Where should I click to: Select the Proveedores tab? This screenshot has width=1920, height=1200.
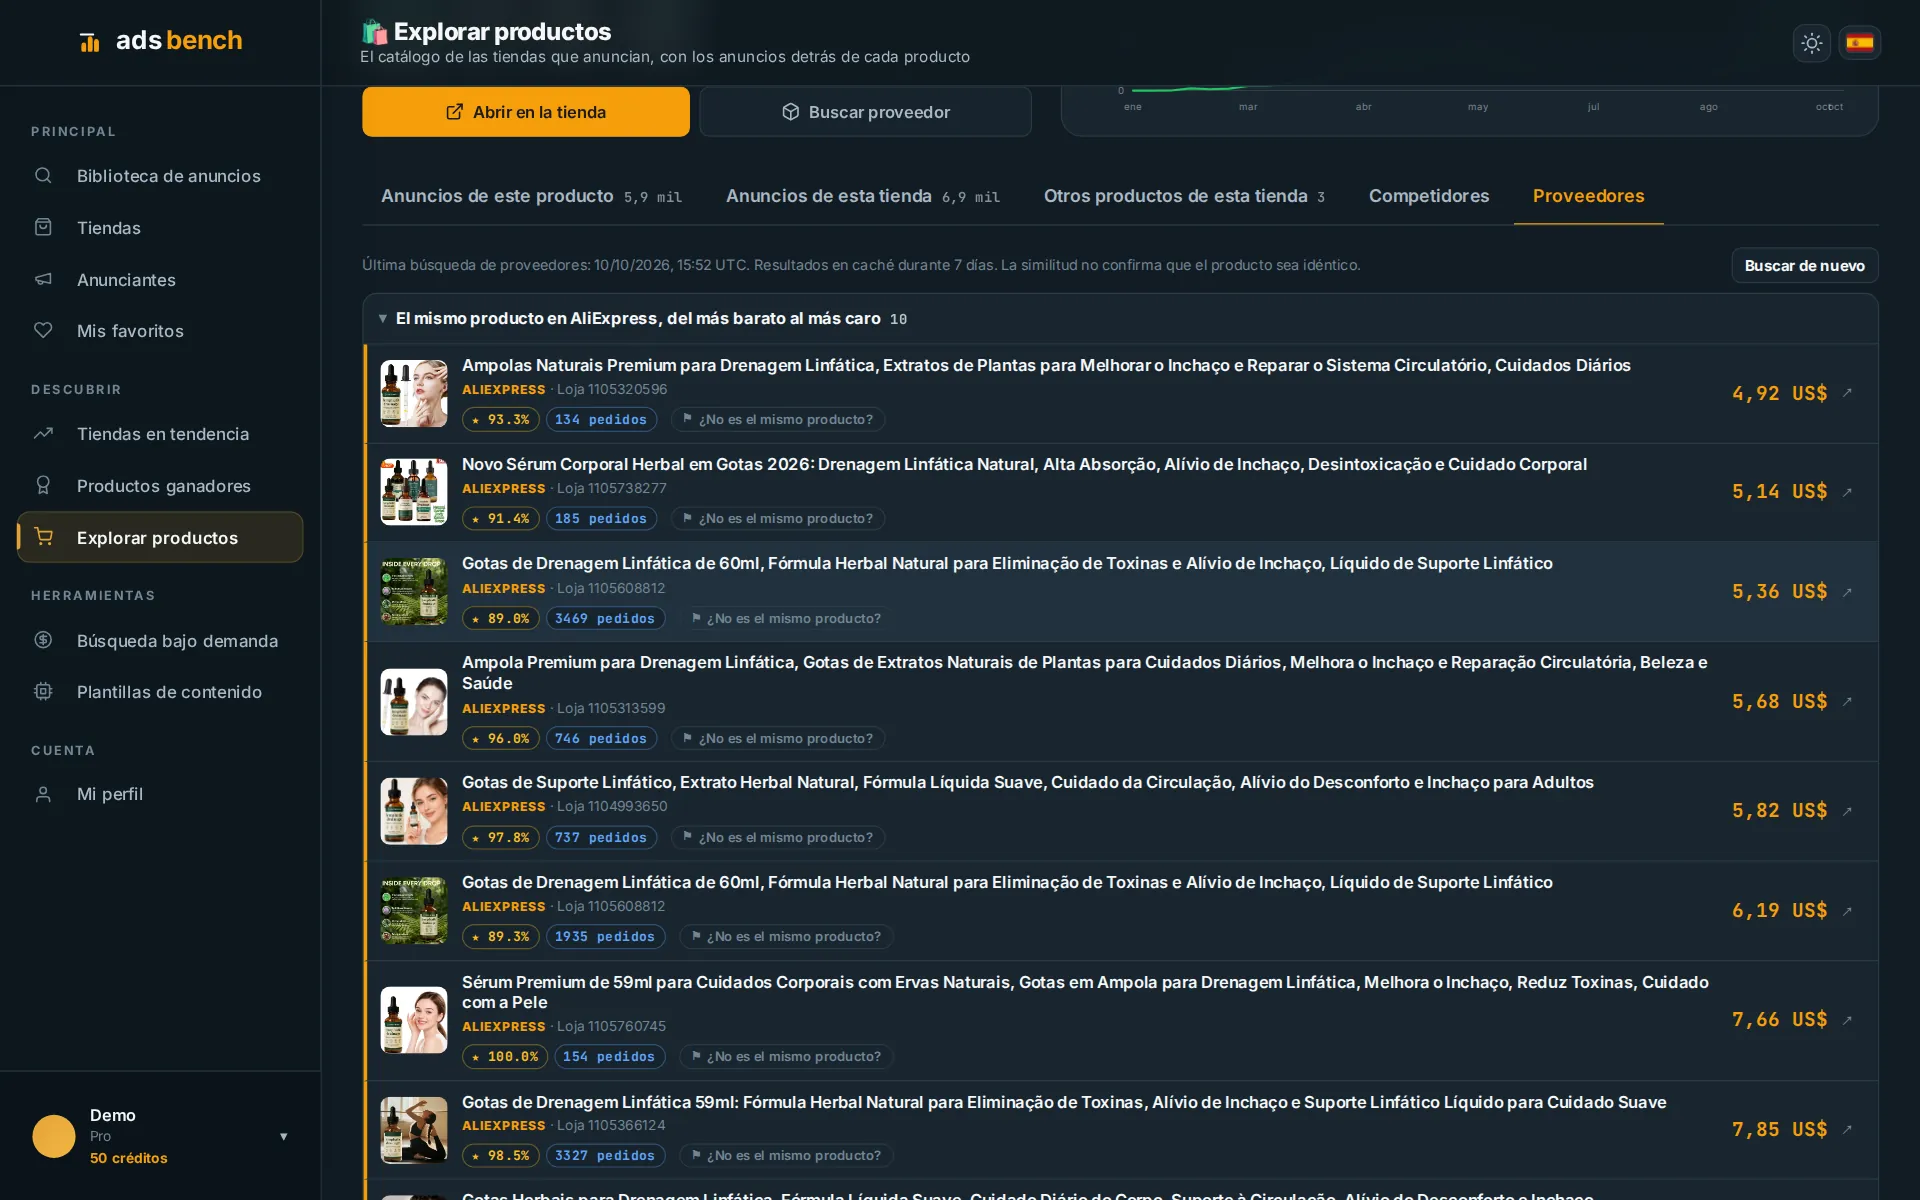point(1588,196)
